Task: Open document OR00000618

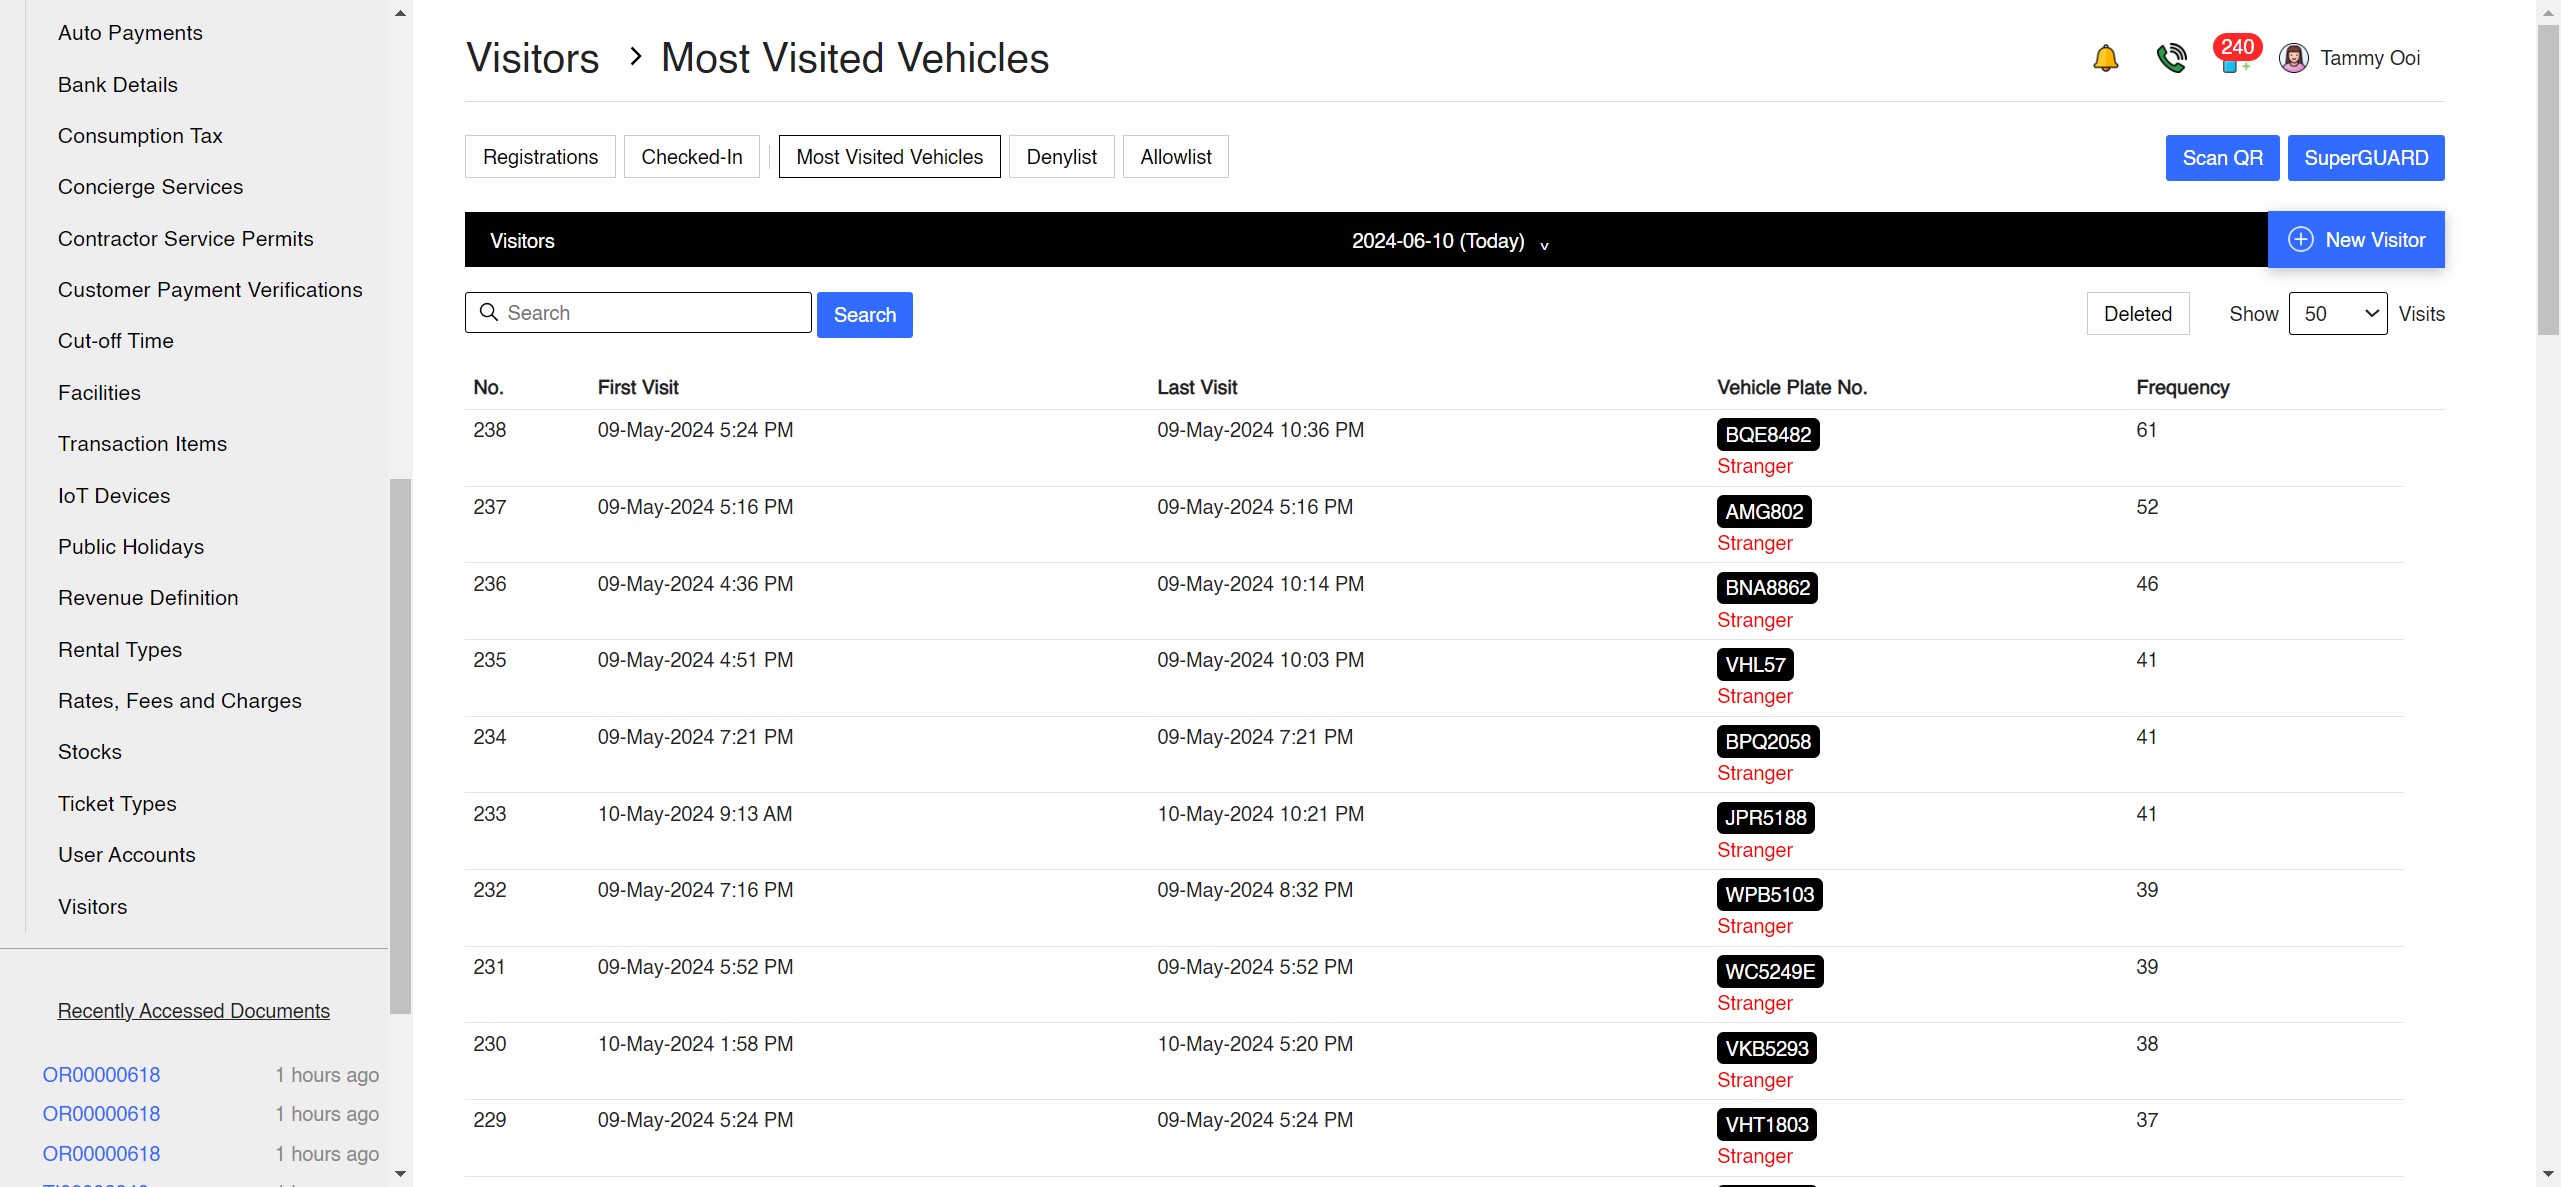Action: pos(100,1074)
